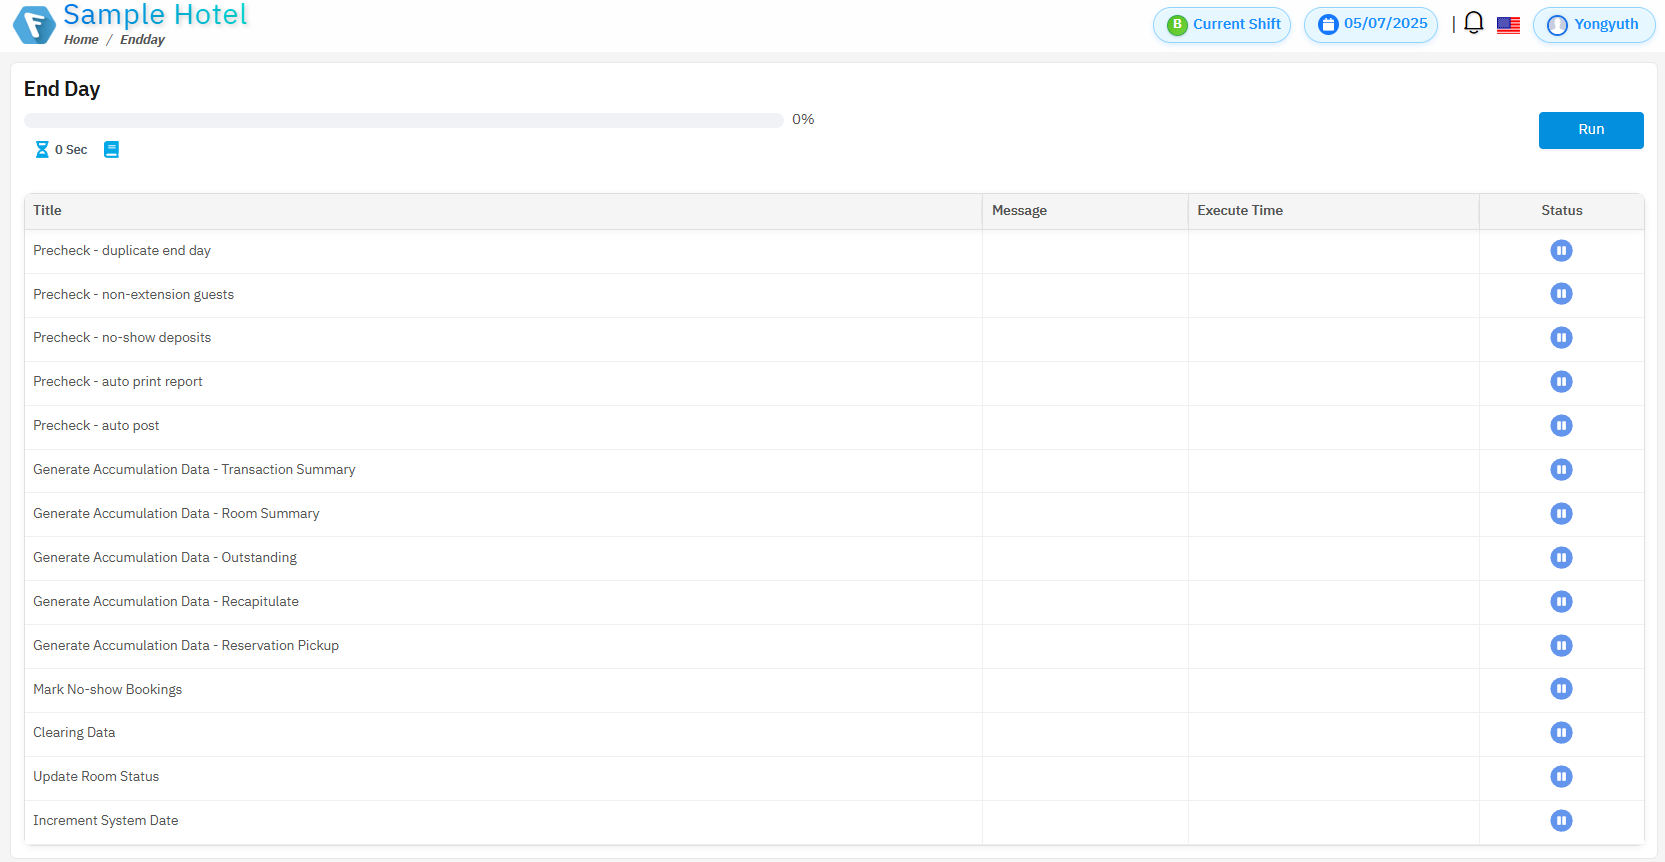The height and width of the screenshot is (862, 1665).
Task: Click the blue log book icon
Action: coord(111,149)
